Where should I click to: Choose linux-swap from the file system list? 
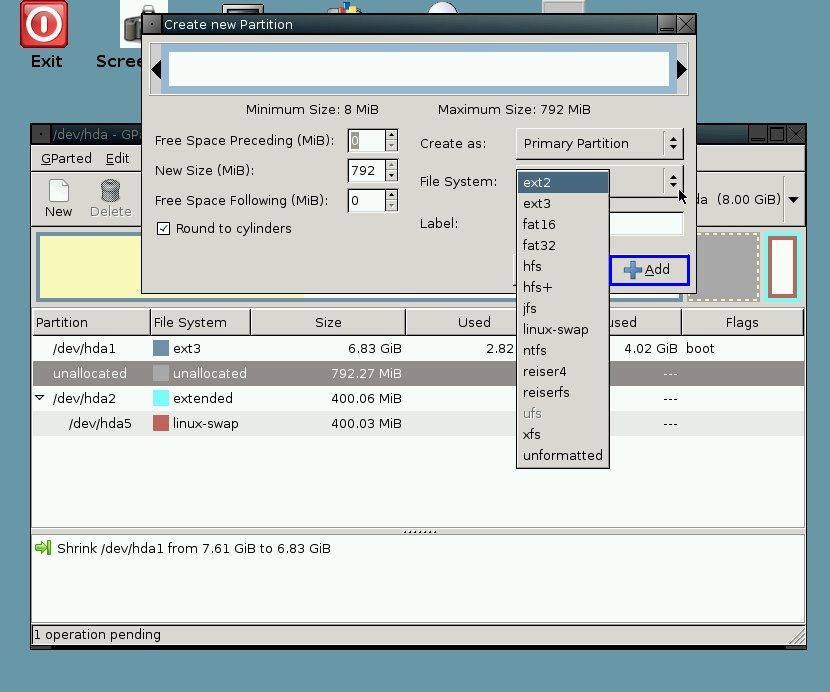tap(563, 329)
